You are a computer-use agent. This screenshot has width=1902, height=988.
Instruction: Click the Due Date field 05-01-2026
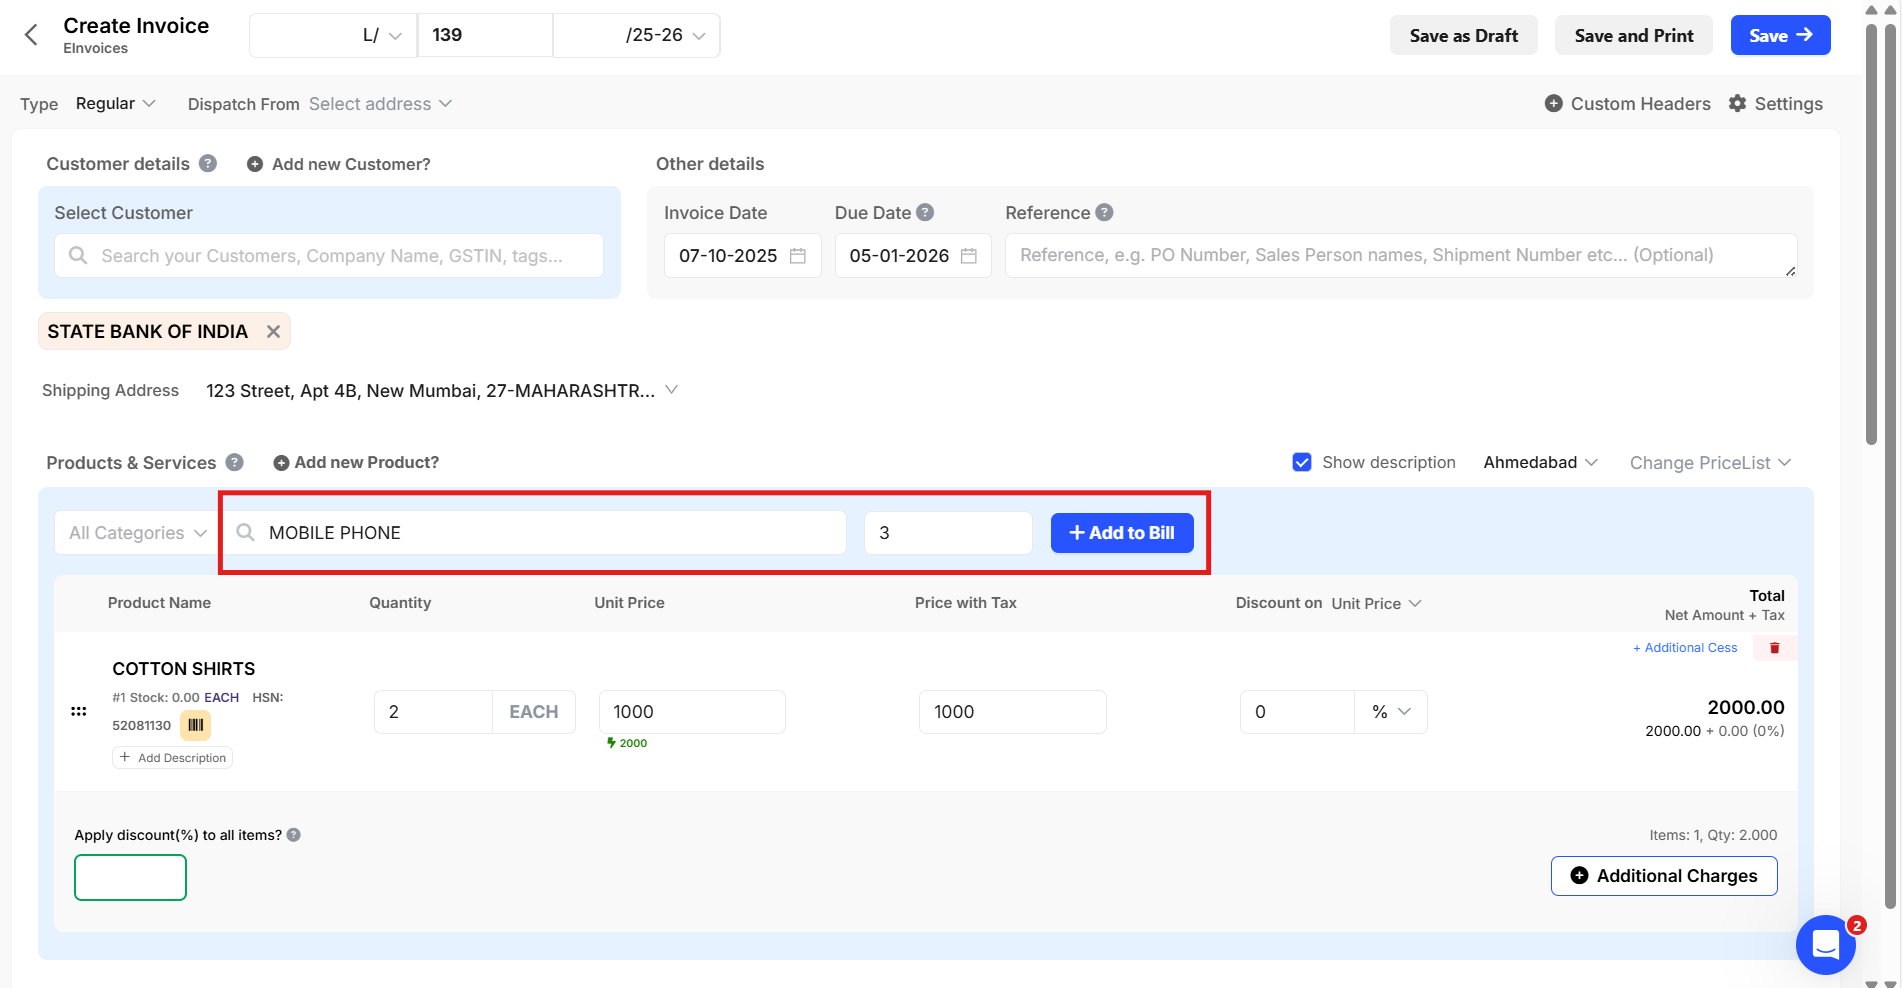913,256
